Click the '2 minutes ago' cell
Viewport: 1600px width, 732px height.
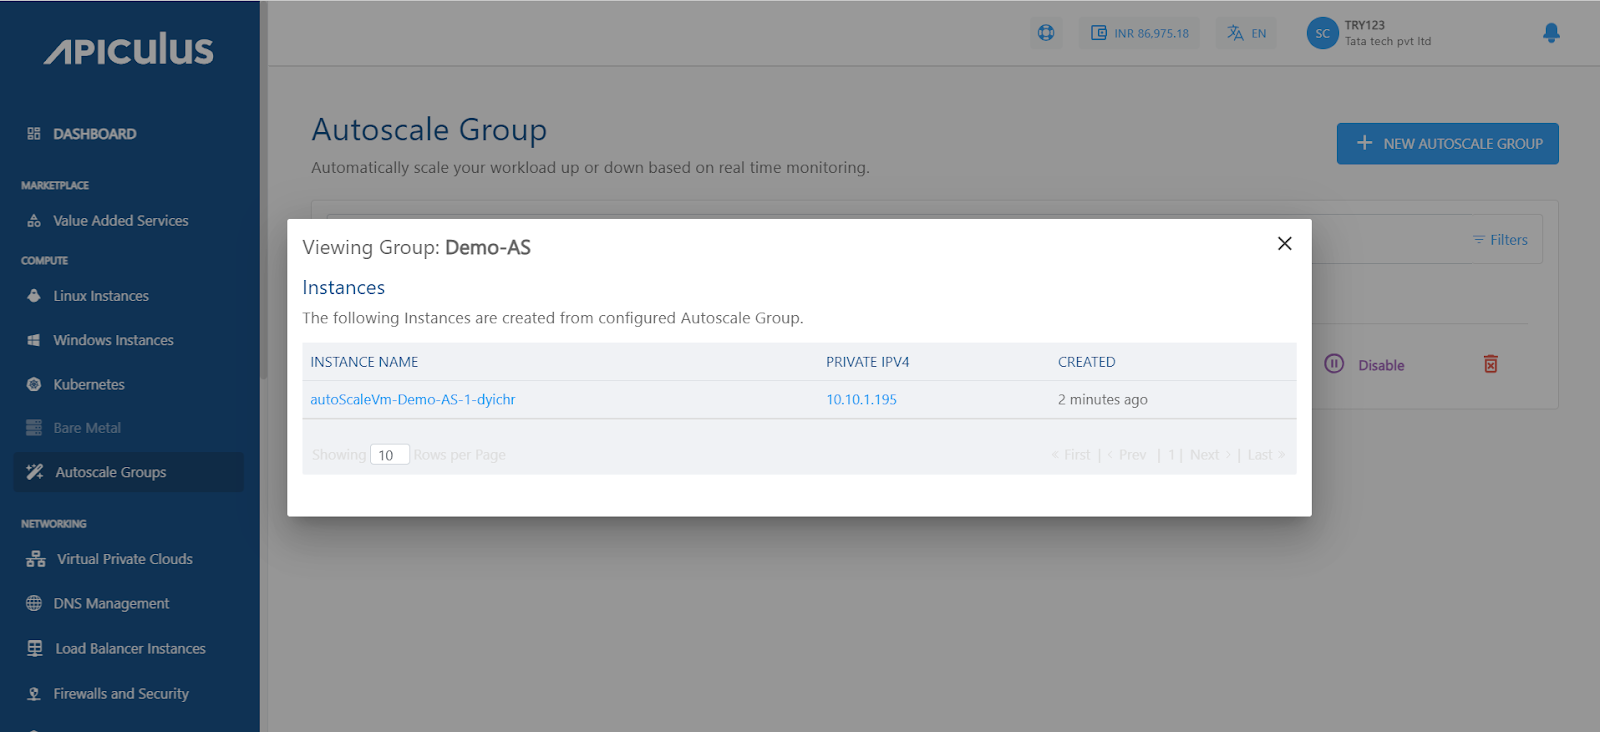[x=1103, y=399]
